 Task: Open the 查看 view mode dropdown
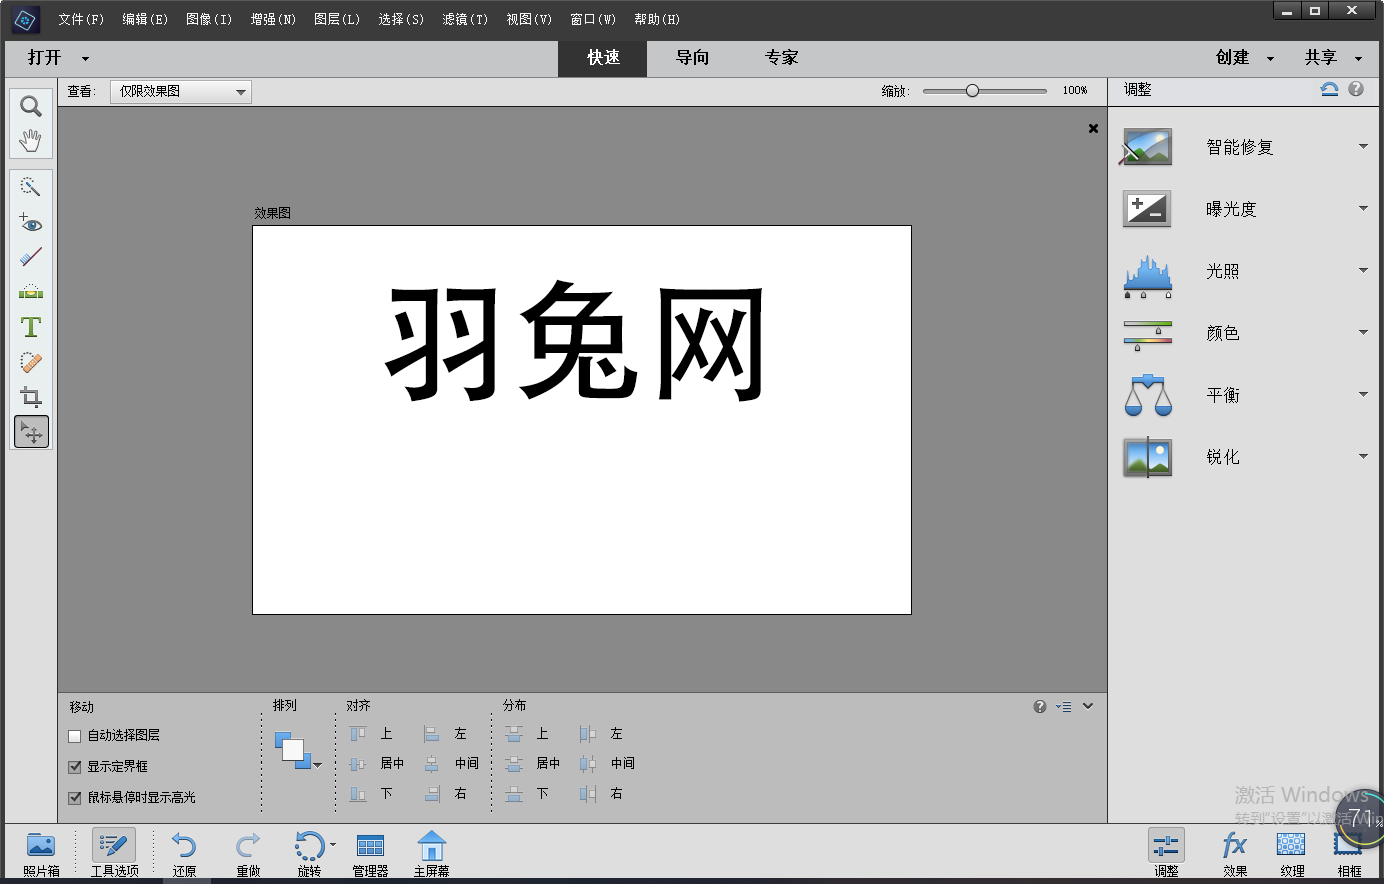180,92
